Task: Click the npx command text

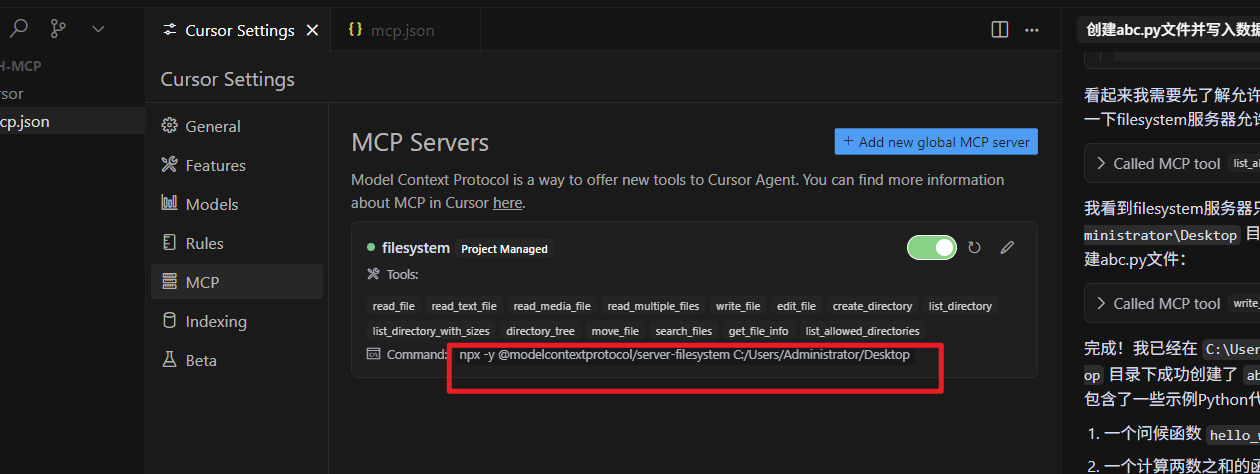Action: 685,355
